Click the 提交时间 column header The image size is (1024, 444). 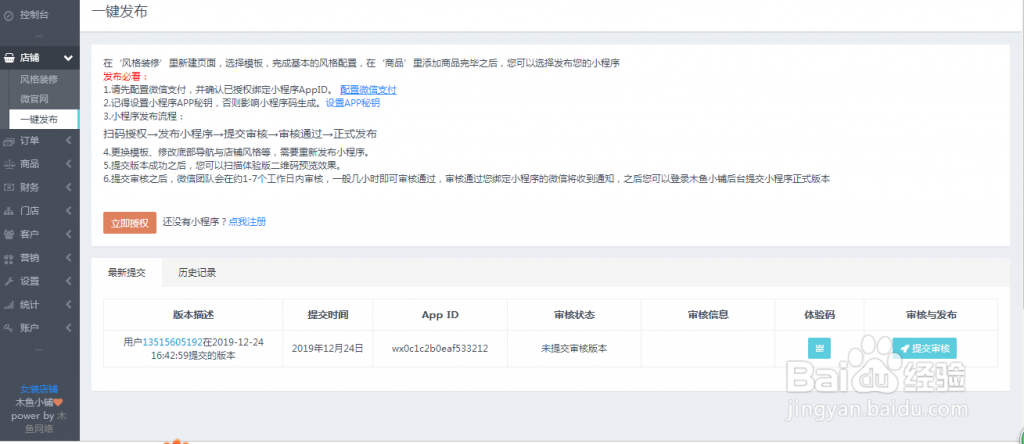(x=328, y=315)
